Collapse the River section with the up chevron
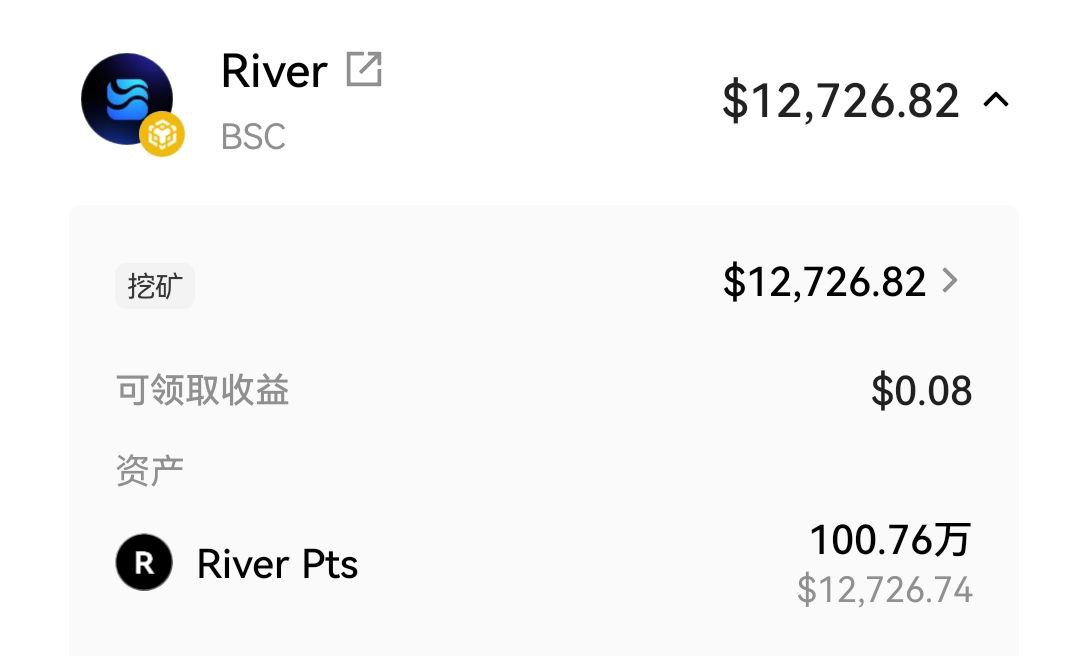This screenshot has height=656, width=1088. (996, 100)
